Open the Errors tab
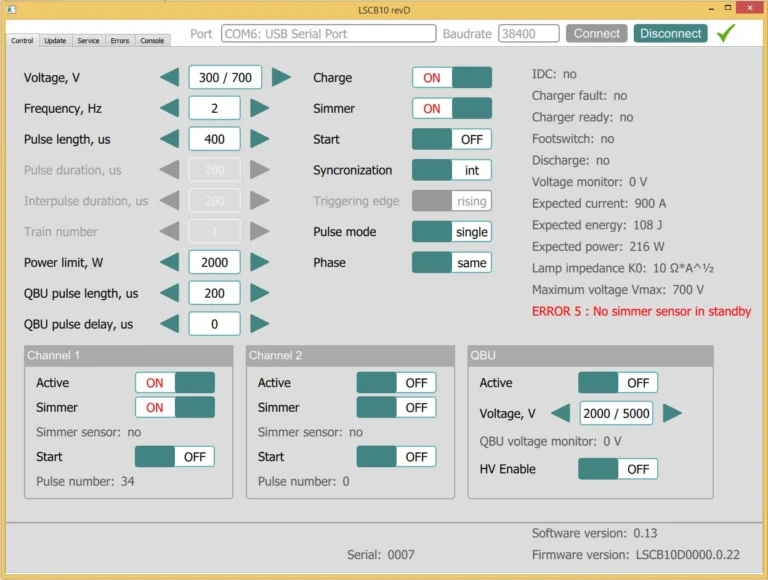 click(120, 41)
